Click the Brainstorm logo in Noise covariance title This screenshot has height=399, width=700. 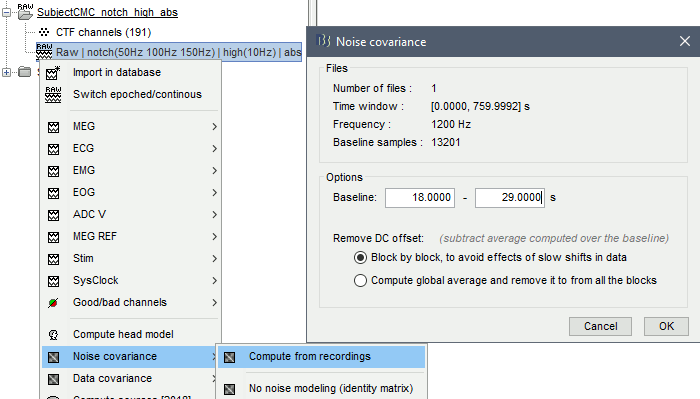click(x=323, y=41)
